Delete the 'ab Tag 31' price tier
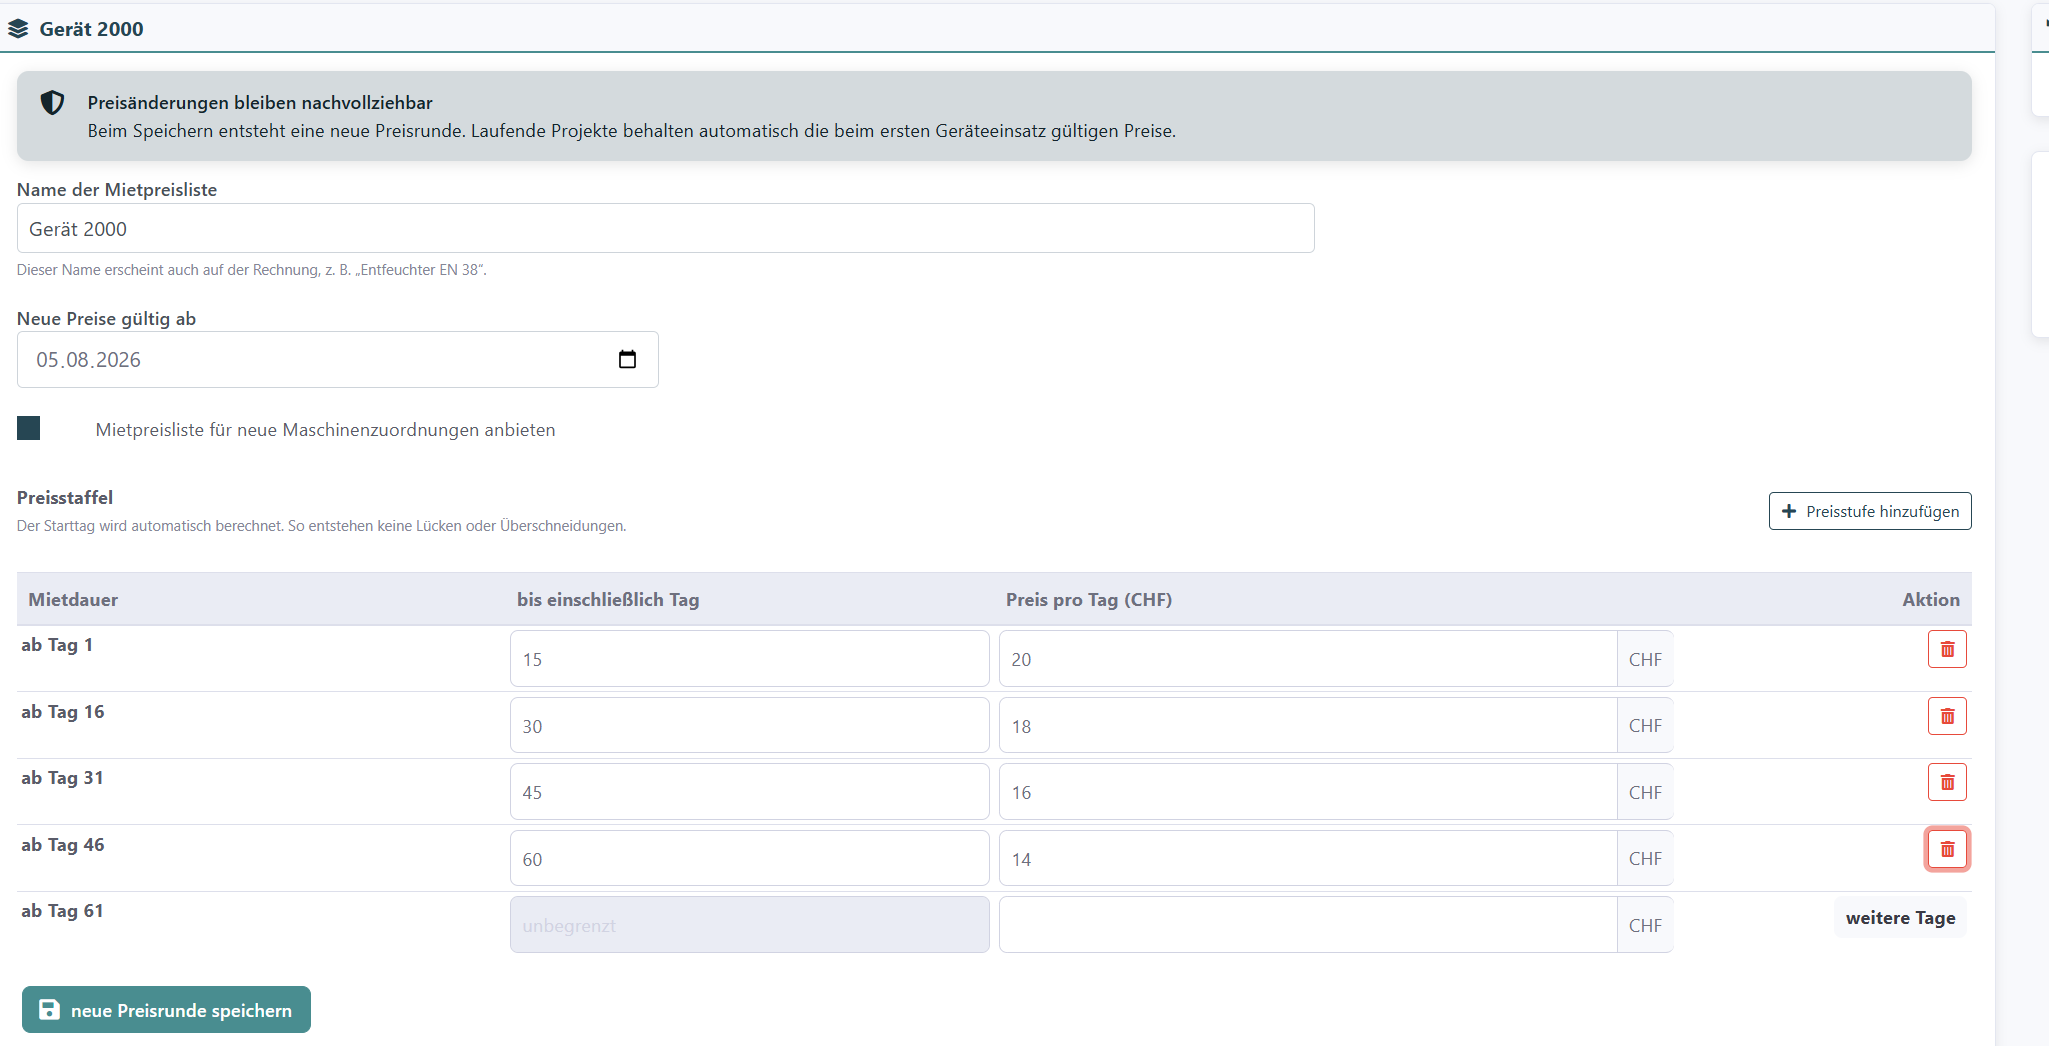Viewport: 2049px width, 1046px height. click(1947, 782)
